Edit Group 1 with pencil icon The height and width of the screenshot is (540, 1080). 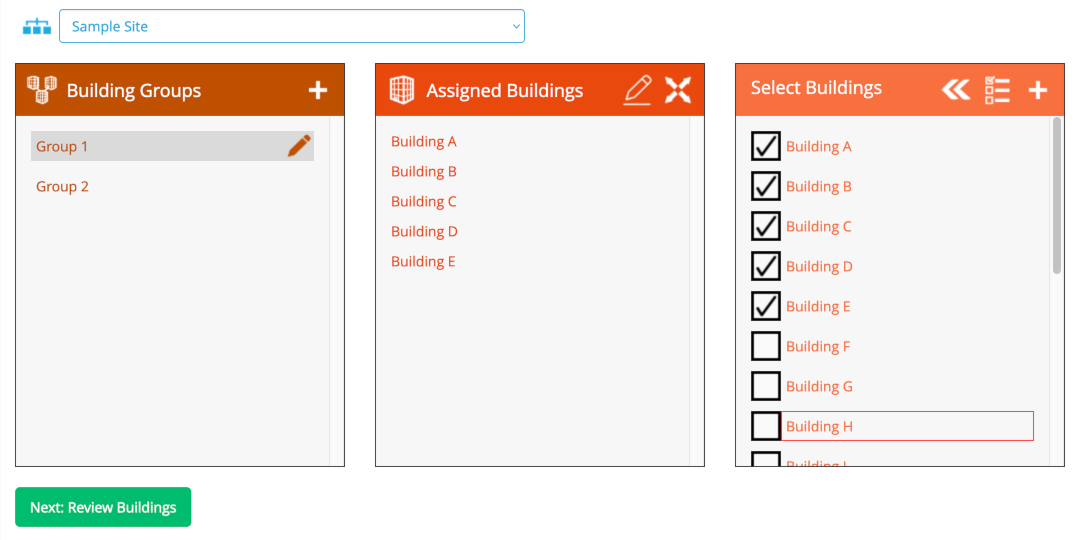298,146
